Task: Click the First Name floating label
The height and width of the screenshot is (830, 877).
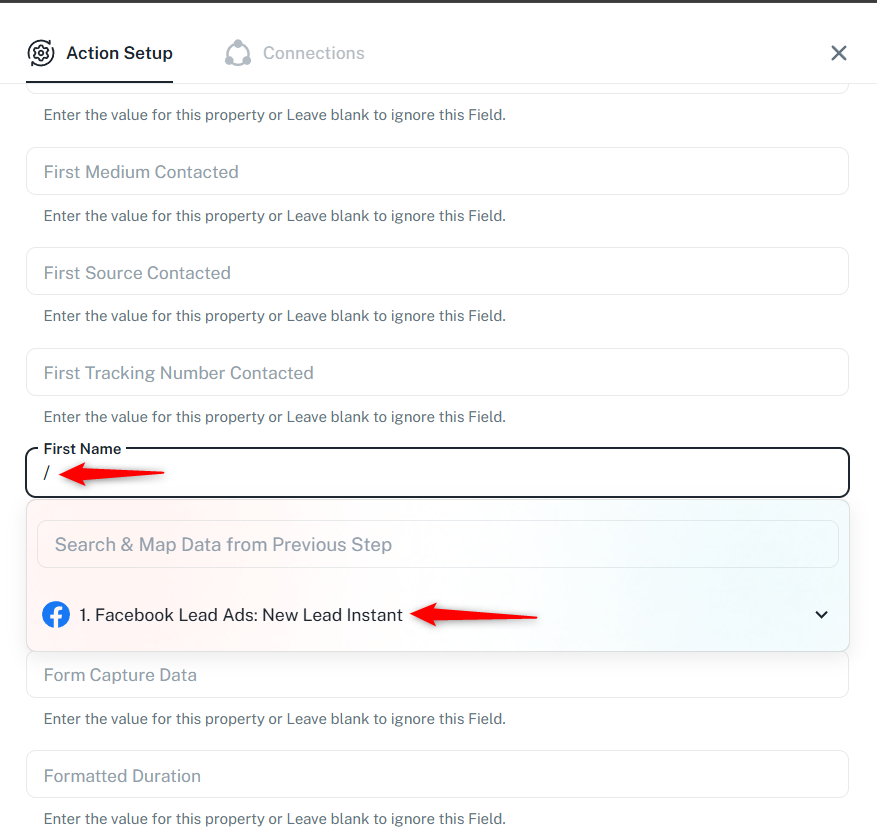Action: [82, 449]
